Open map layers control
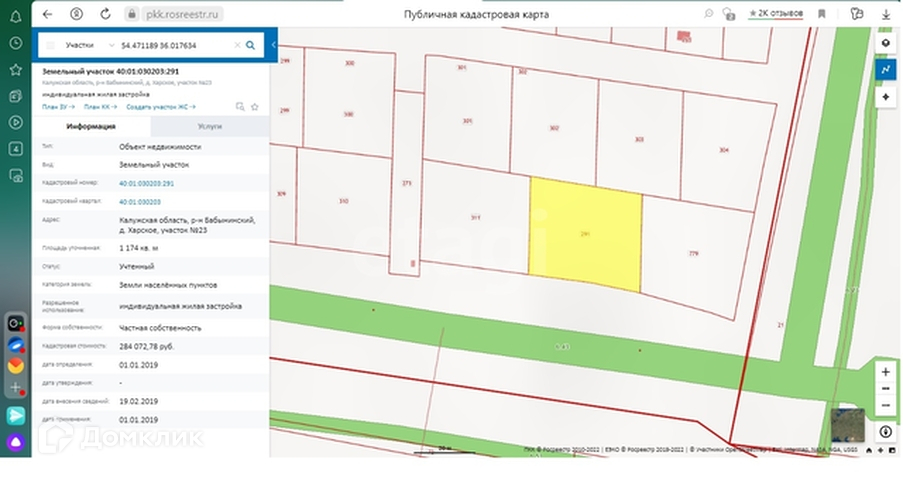This screenshot has height=480, width=903. 886,43
